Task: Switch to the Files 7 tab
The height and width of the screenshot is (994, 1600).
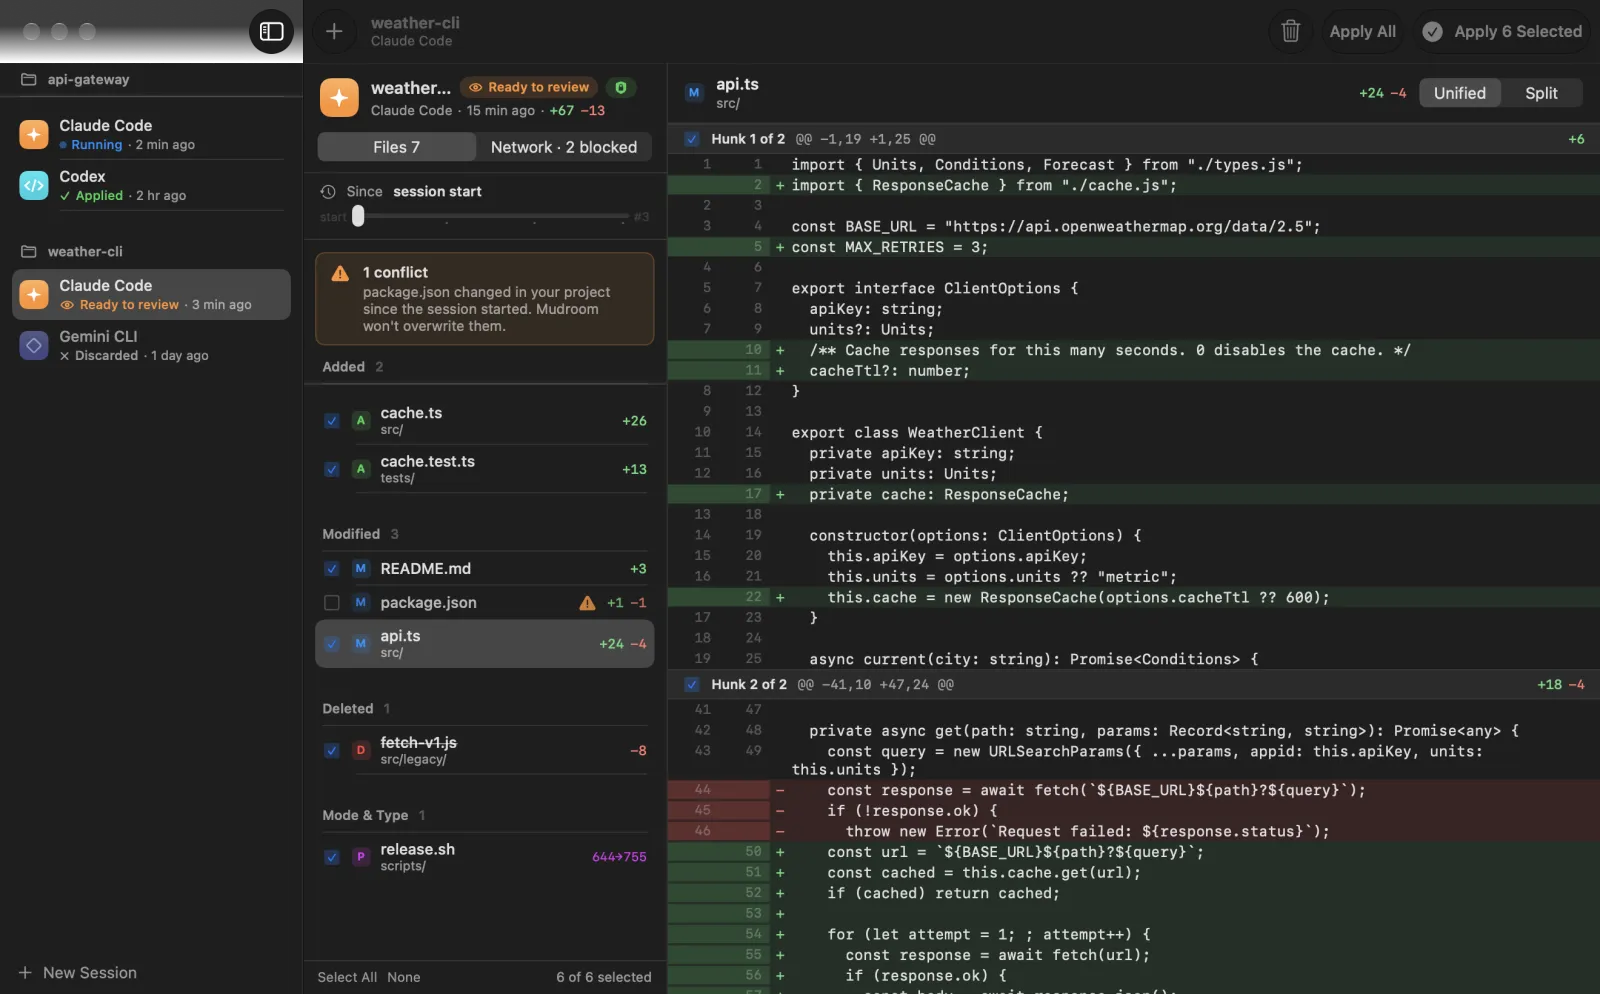Action: pyautogui.click(x=397, y=147)
